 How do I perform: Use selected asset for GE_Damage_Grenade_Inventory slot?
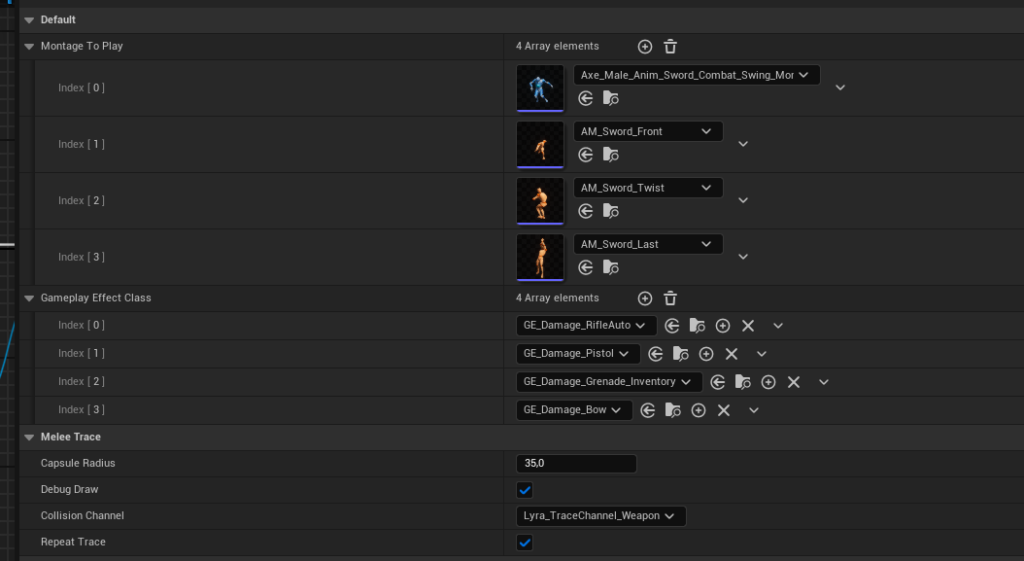click(x=718, y=382)
